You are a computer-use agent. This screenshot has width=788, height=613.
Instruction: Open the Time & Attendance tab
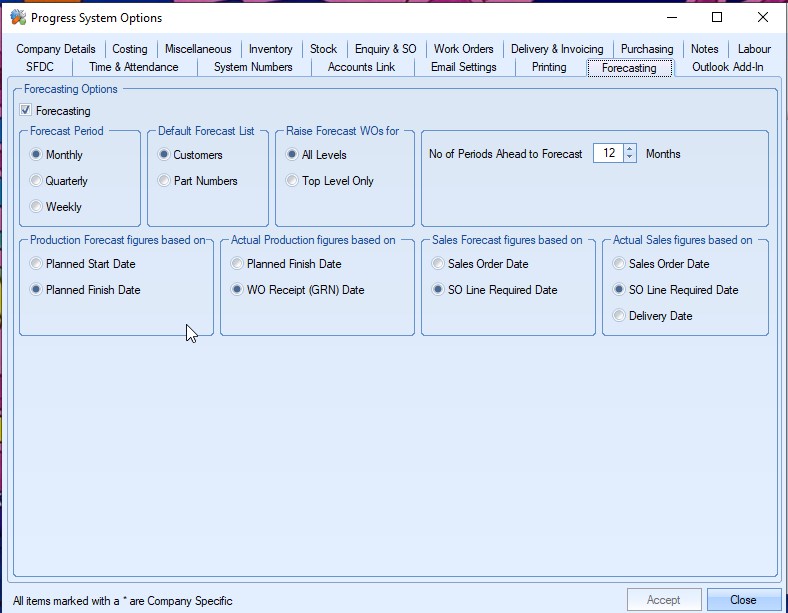134,67
